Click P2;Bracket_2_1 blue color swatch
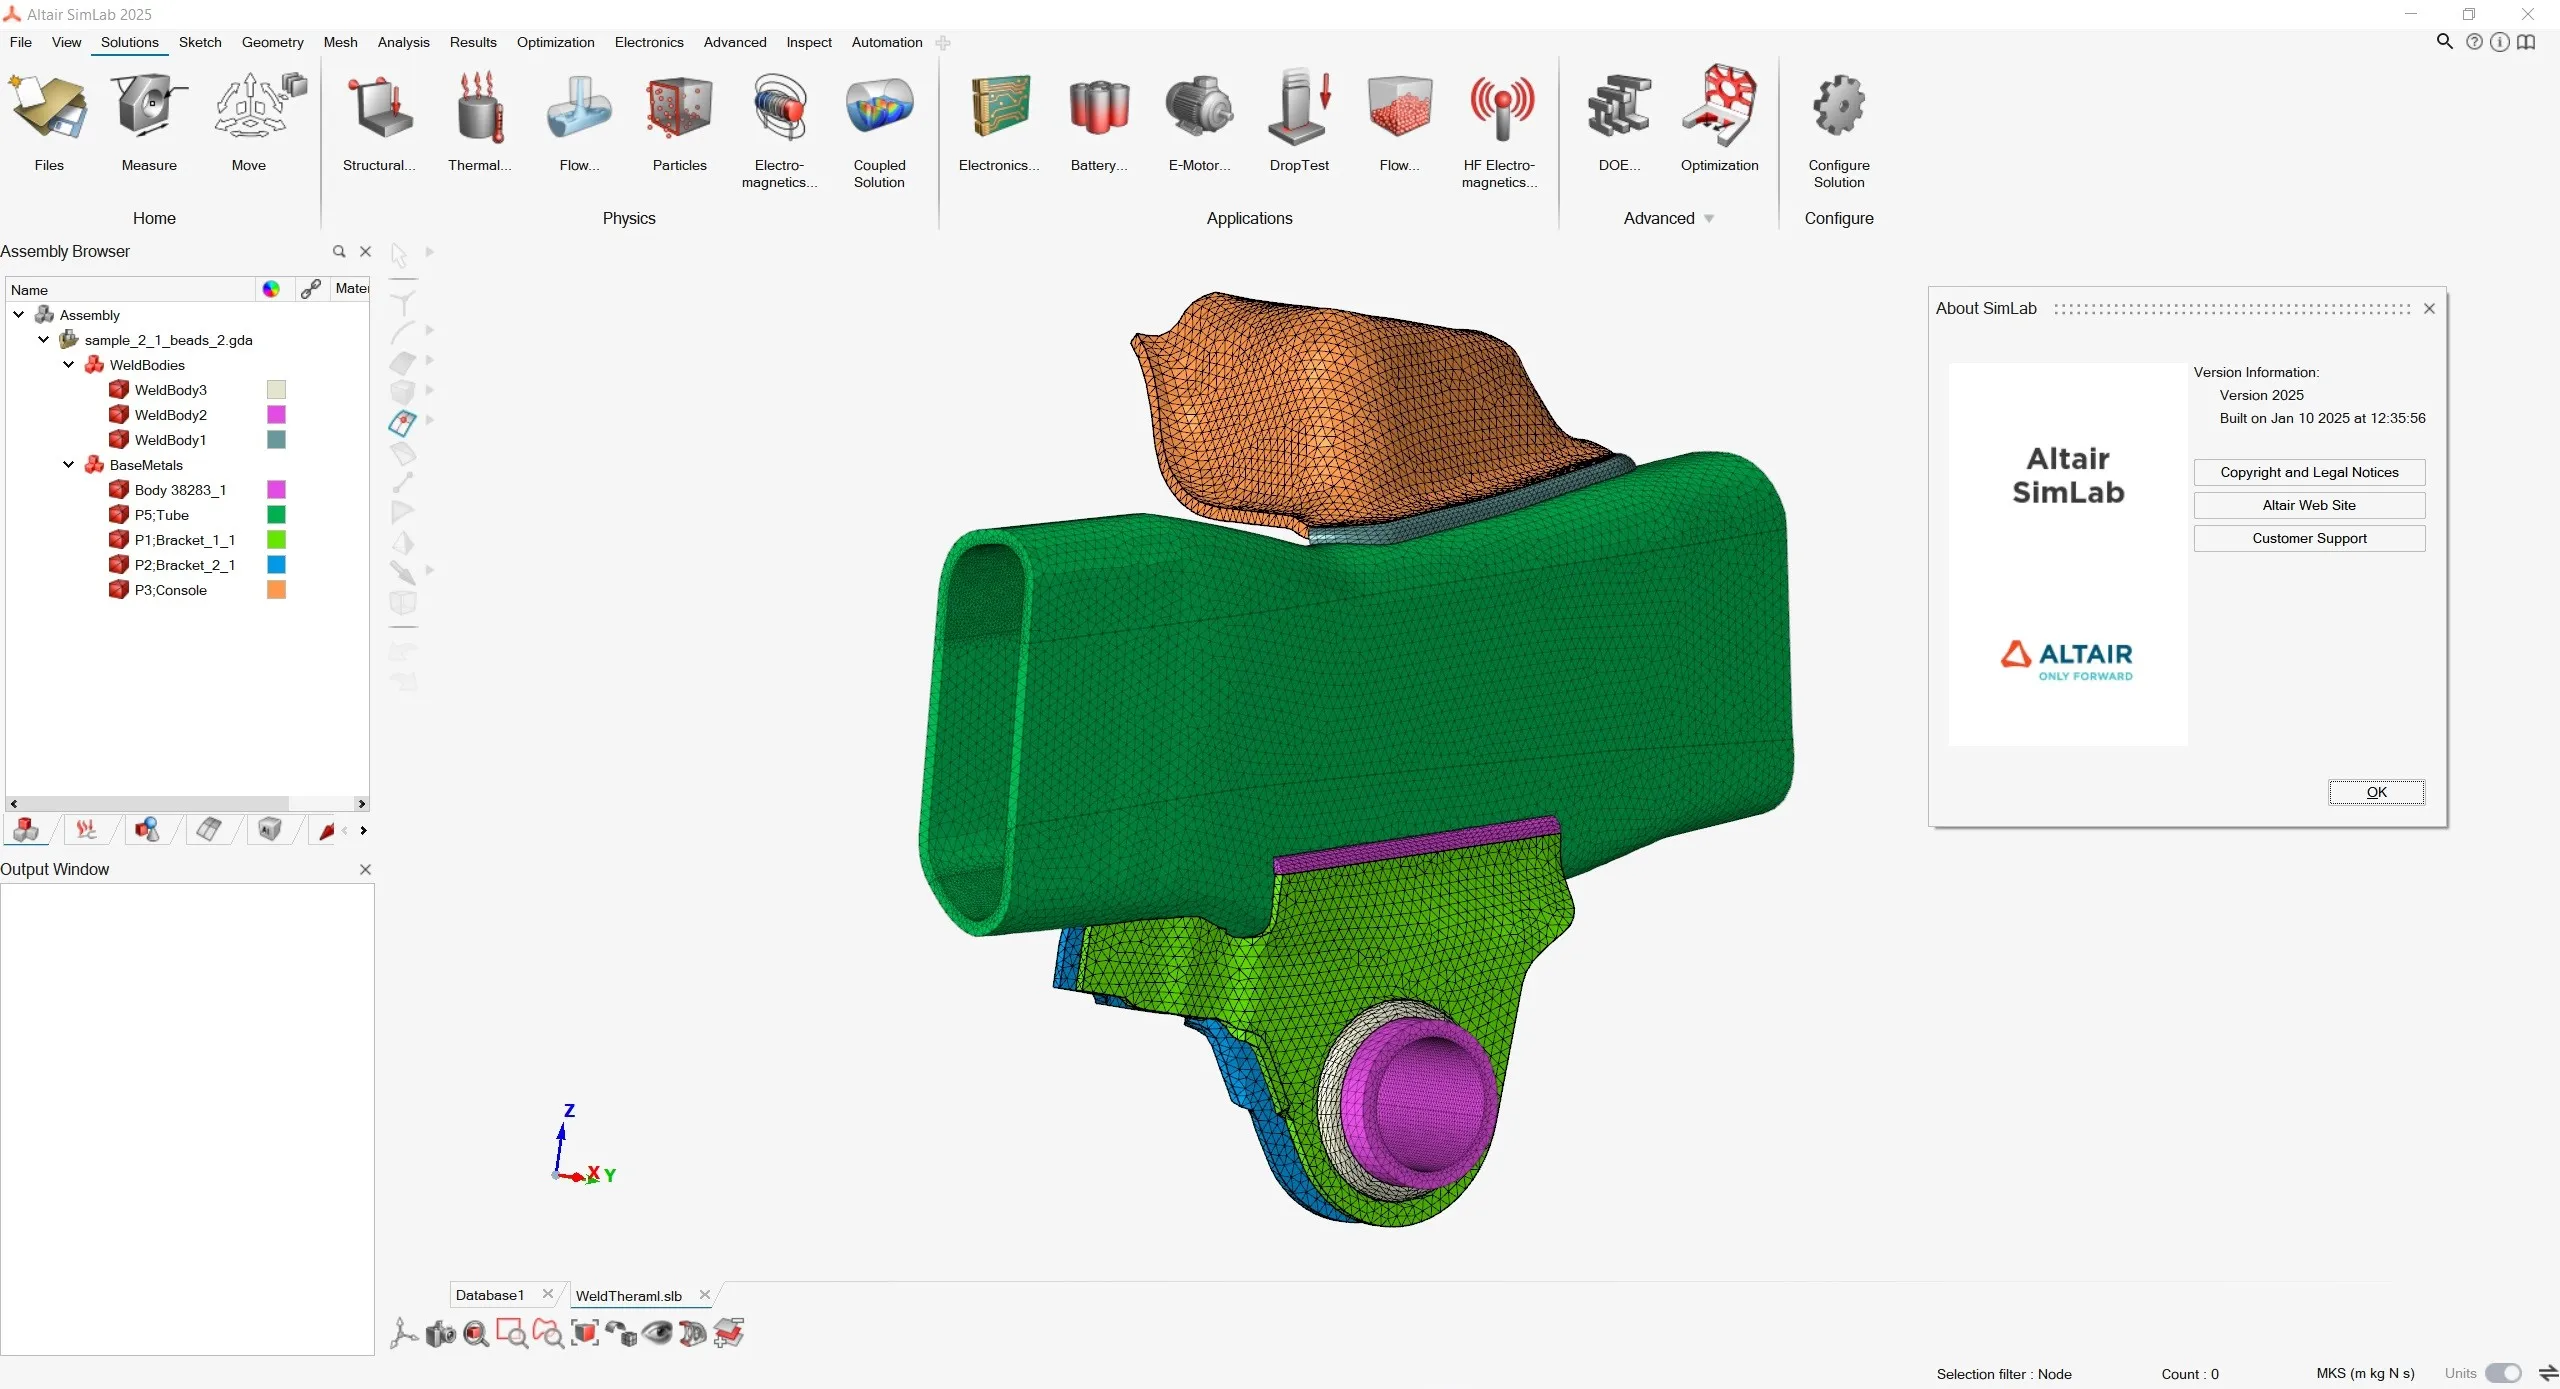The height and width of the screenshot is (1389, 2560). [x=276, y=565]
